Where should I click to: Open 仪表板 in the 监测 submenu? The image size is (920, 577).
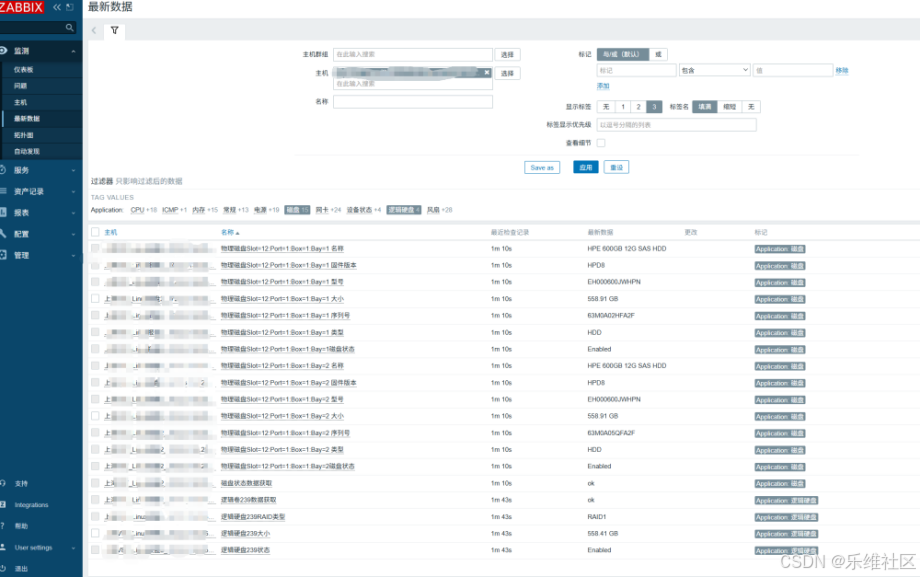(23, 69)
